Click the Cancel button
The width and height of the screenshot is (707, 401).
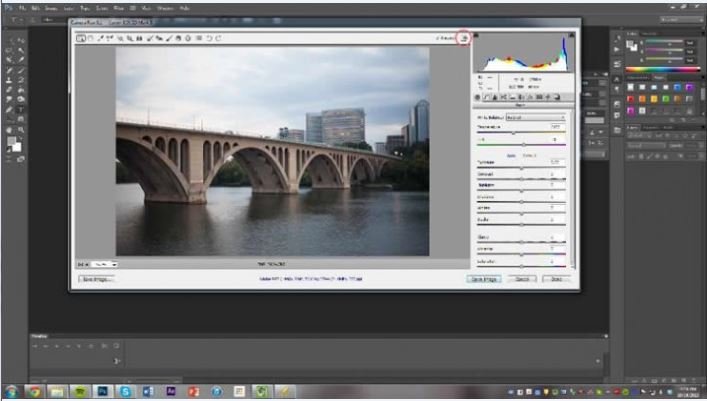[x=522, y=279]
